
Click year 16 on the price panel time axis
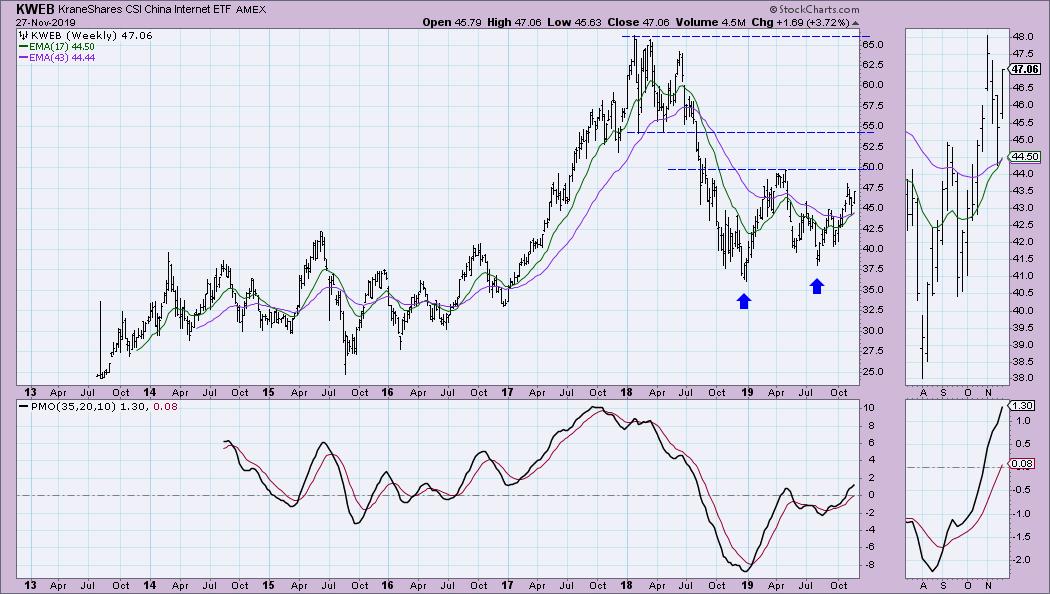387,392
